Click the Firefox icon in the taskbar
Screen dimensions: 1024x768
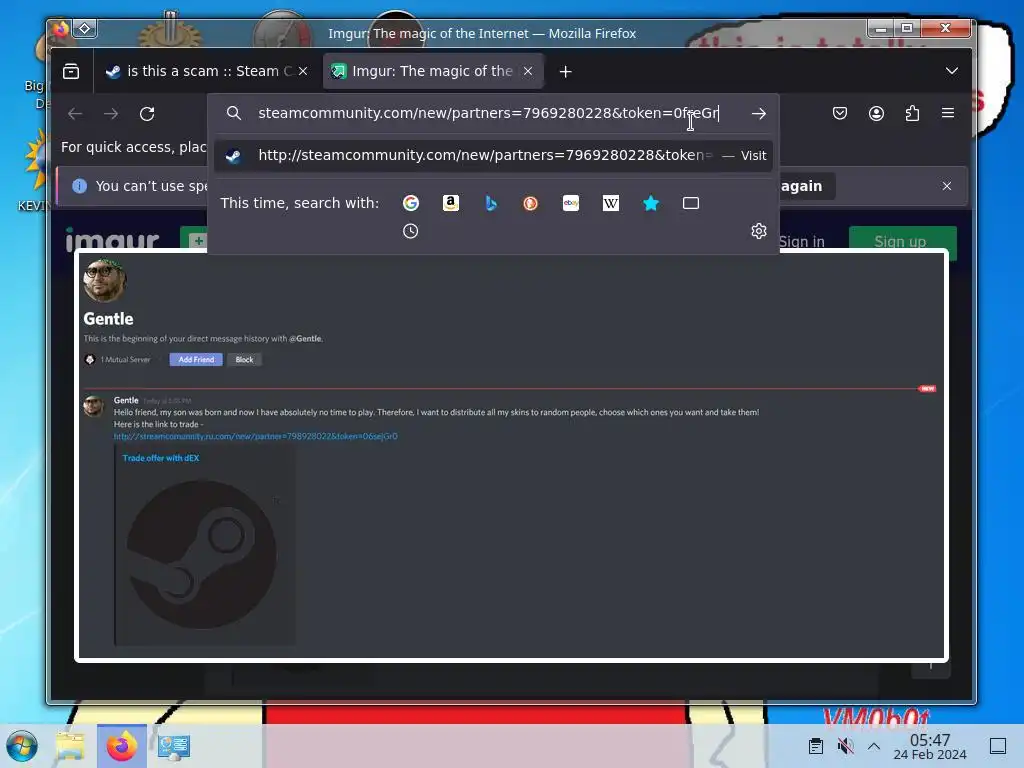click(122, 746)
